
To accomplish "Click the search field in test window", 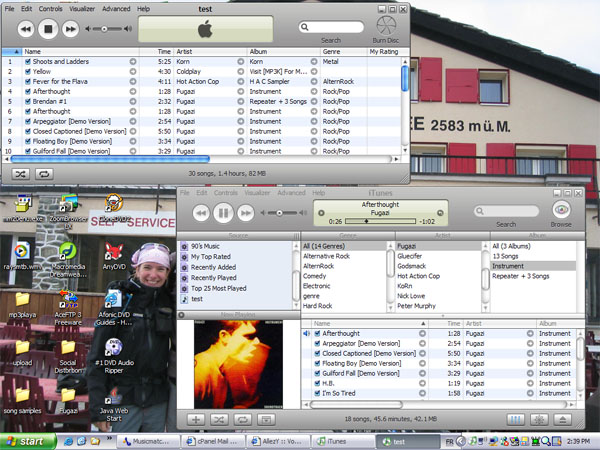I will [x=331, y=27].
